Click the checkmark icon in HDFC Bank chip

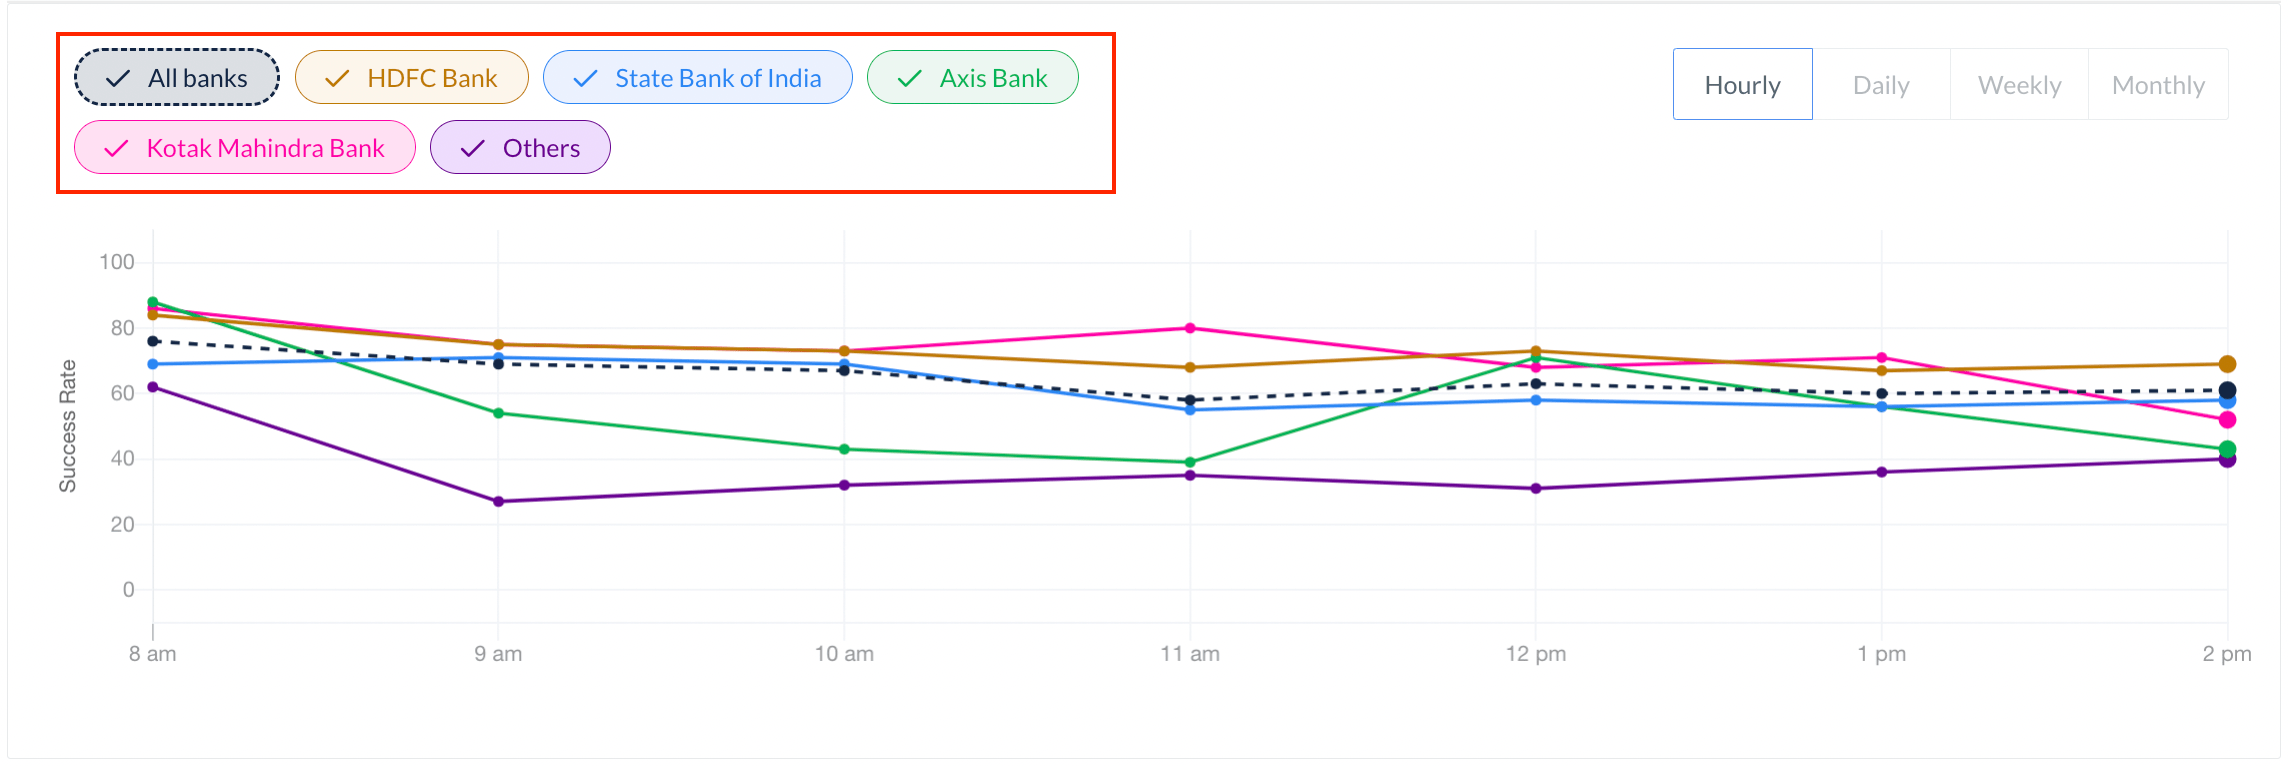click(x=337, y=78)
